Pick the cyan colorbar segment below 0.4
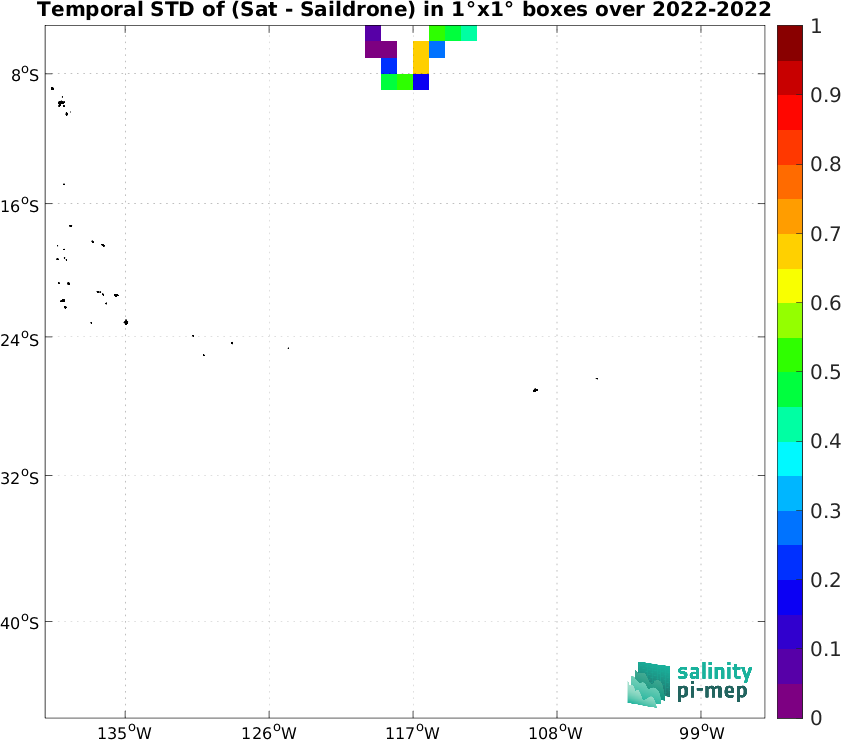 click(790, 459)
